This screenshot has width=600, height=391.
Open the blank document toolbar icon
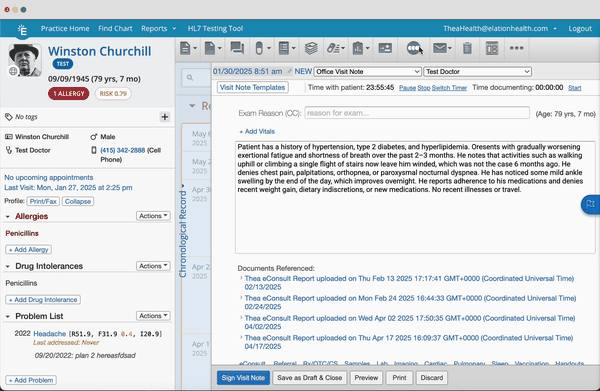pos(210,48)
